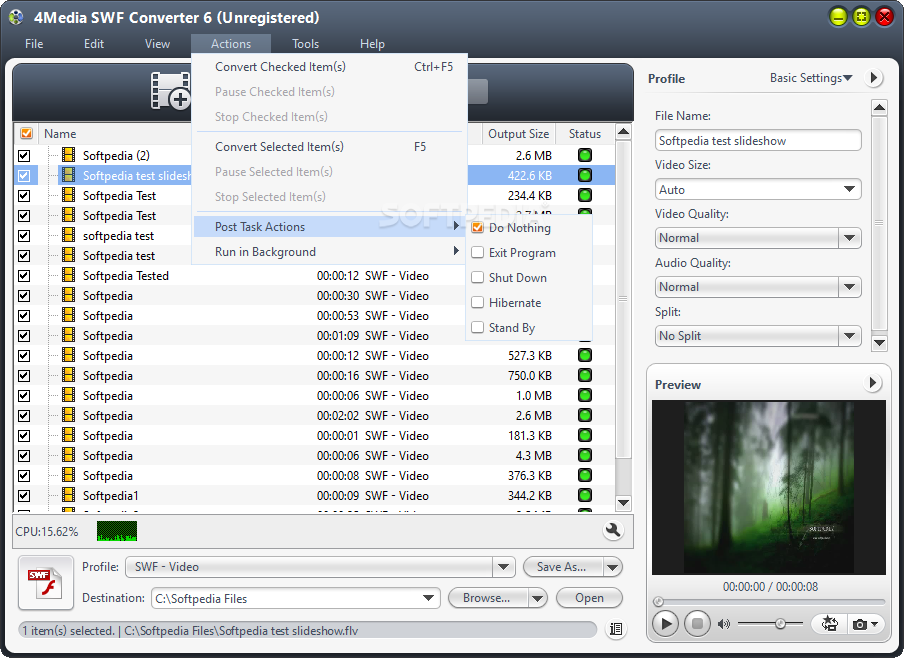Open the Split dropdown

pos(849,336)
